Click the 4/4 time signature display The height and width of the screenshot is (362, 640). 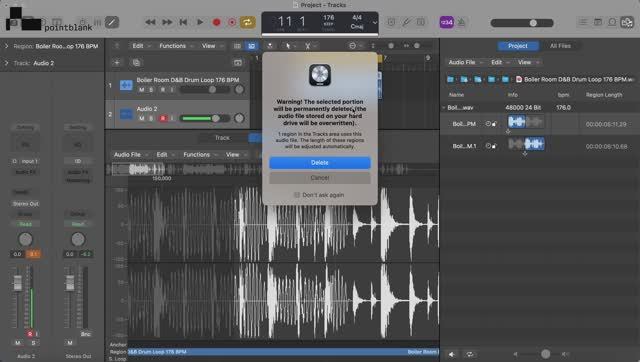[357, 18]
